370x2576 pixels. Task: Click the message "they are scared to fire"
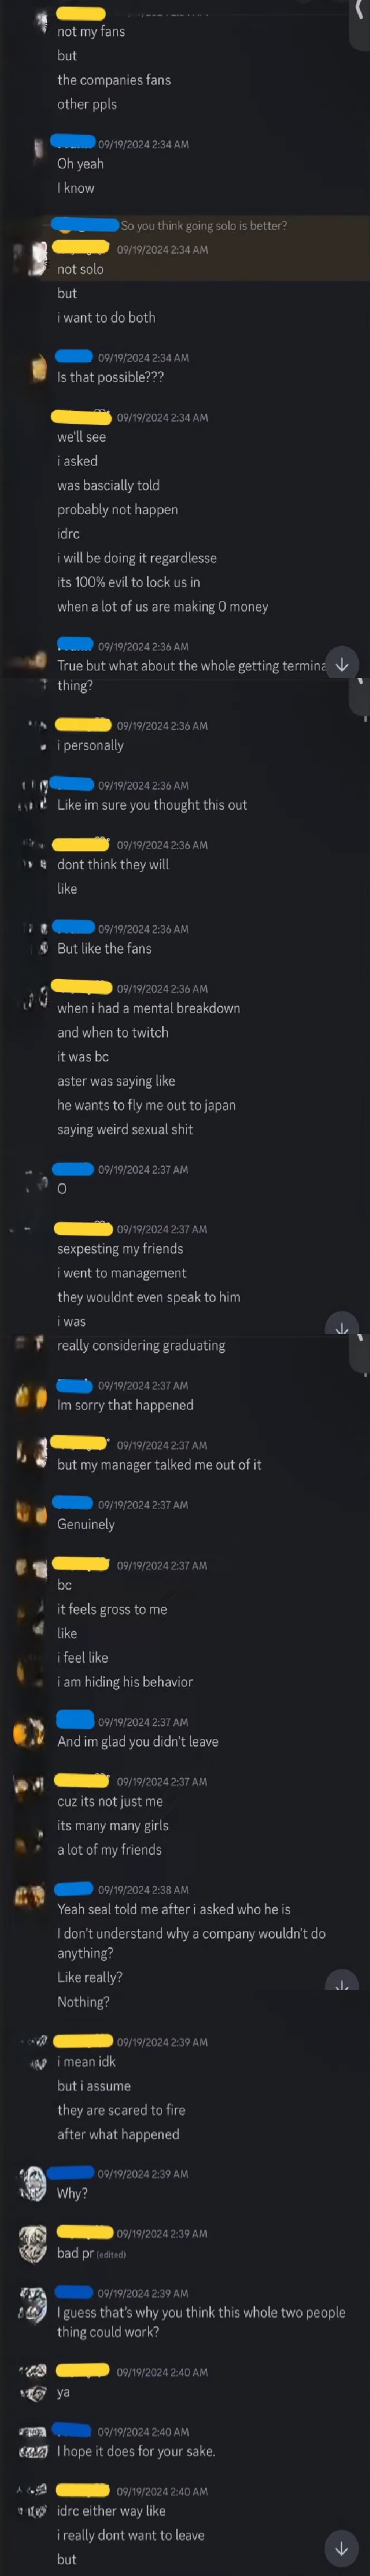[x=121, y=2110]
